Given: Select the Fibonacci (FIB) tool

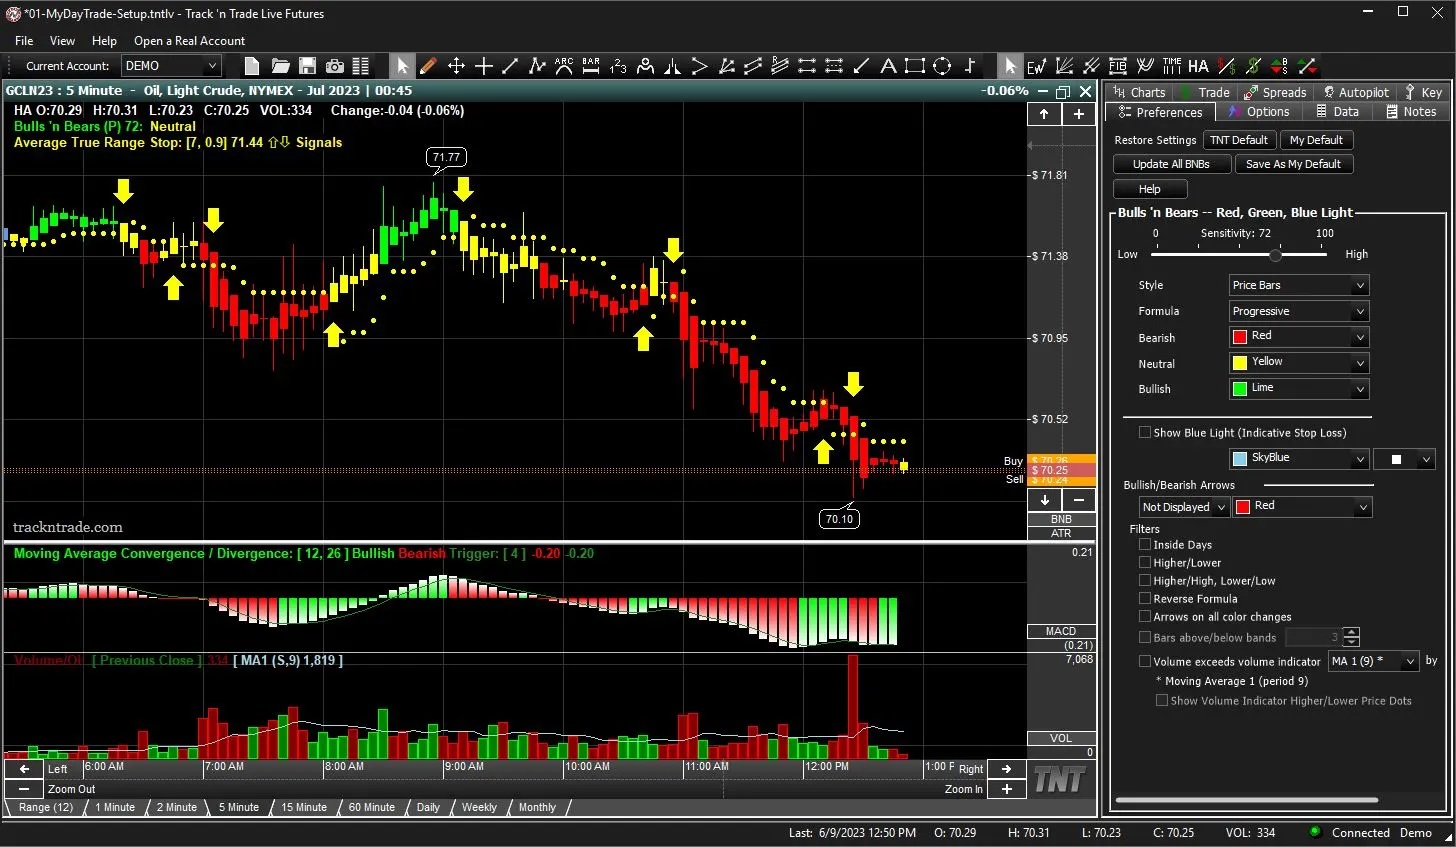Looking at the screenshot, I should pyautogui.click(x=1118, y=66).
